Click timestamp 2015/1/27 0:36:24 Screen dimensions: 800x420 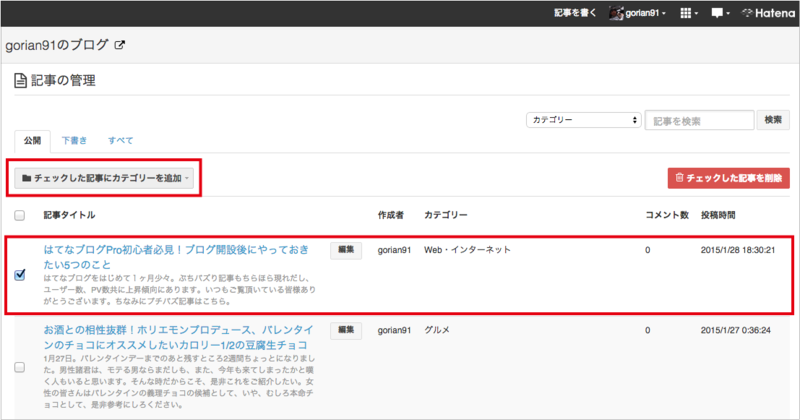pyautogui.click(x=735, y=330)
